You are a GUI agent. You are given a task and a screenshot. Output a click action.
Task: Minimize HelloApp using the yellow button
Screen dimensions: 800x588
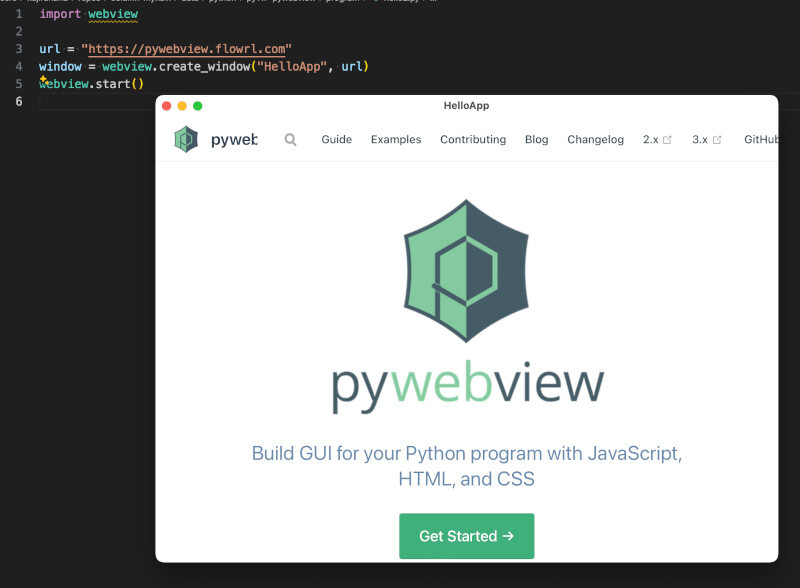(x=182, y=106)
